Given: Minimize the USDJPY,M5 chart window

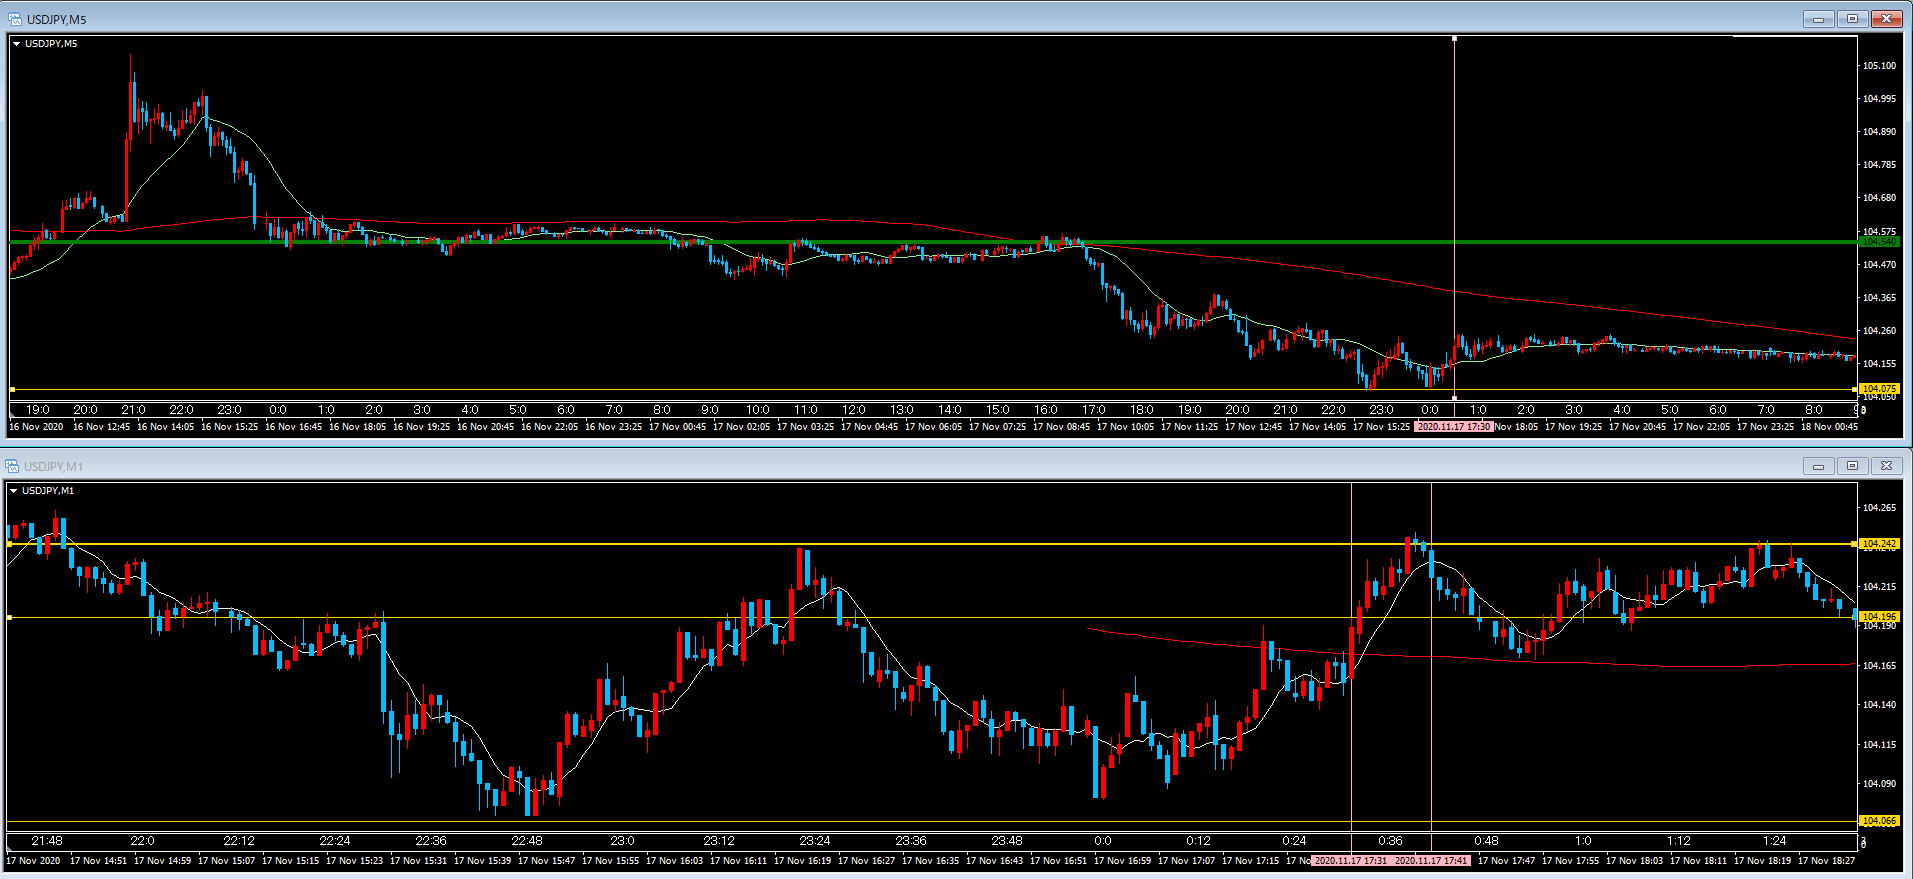Looking at the screenshot, I should point(1818,19).
